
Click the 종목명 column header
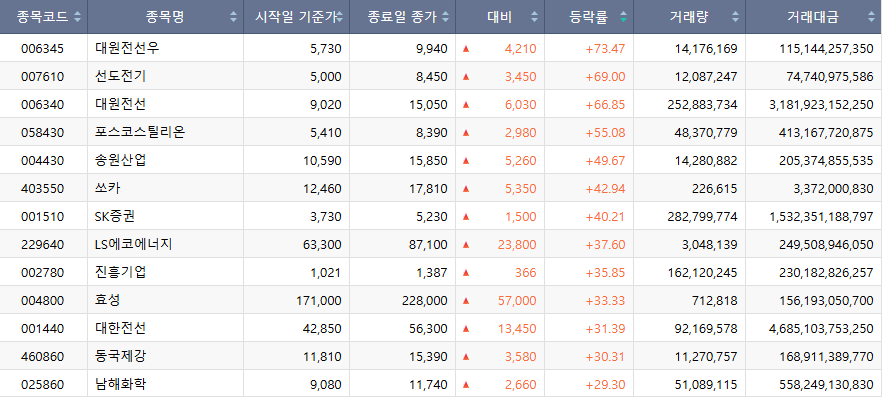(x=165, y=17)
